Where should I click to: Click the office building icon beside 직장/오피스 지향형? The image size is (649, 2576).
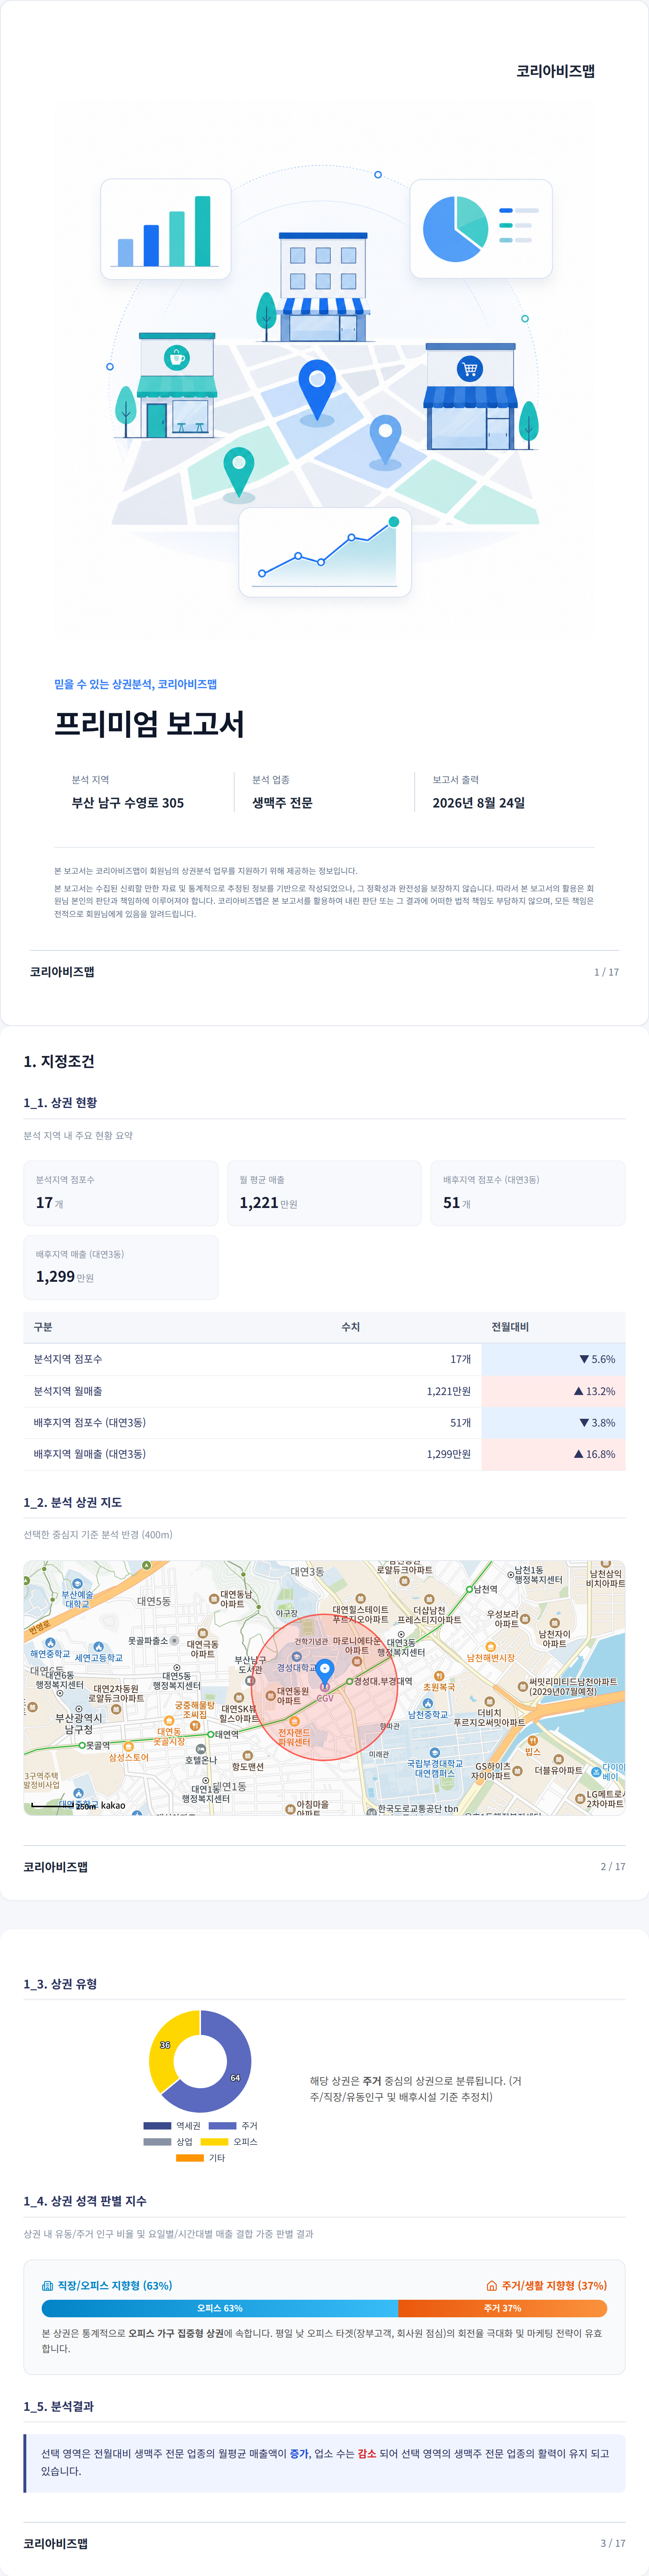click(x=47, y=2286)
